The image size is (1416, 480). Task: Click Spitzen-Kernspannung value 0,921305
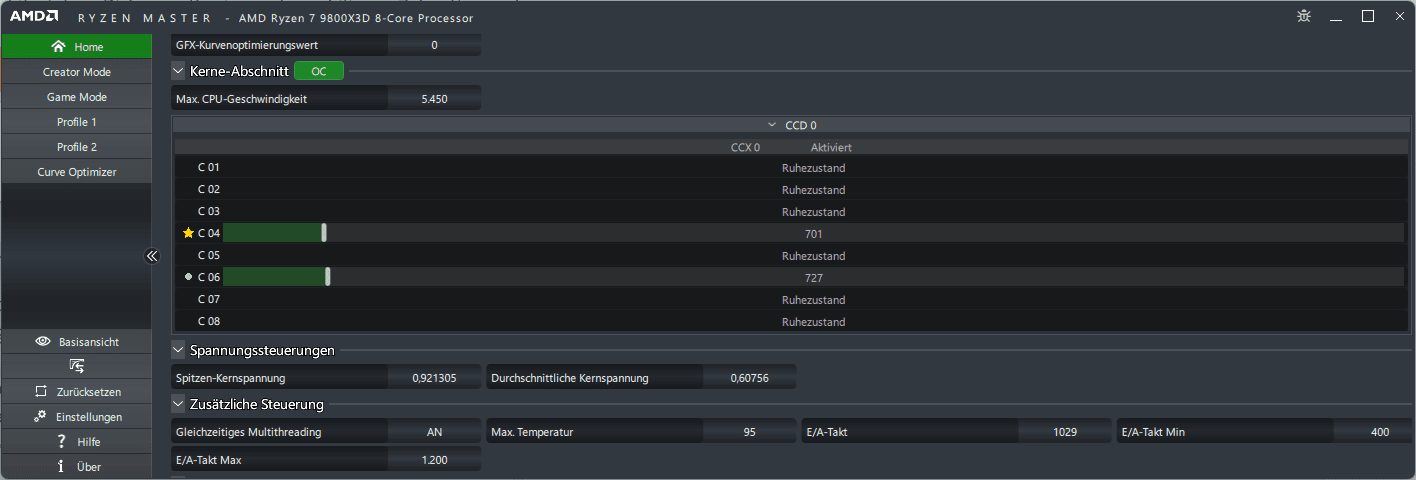click(x=434, y=378)
